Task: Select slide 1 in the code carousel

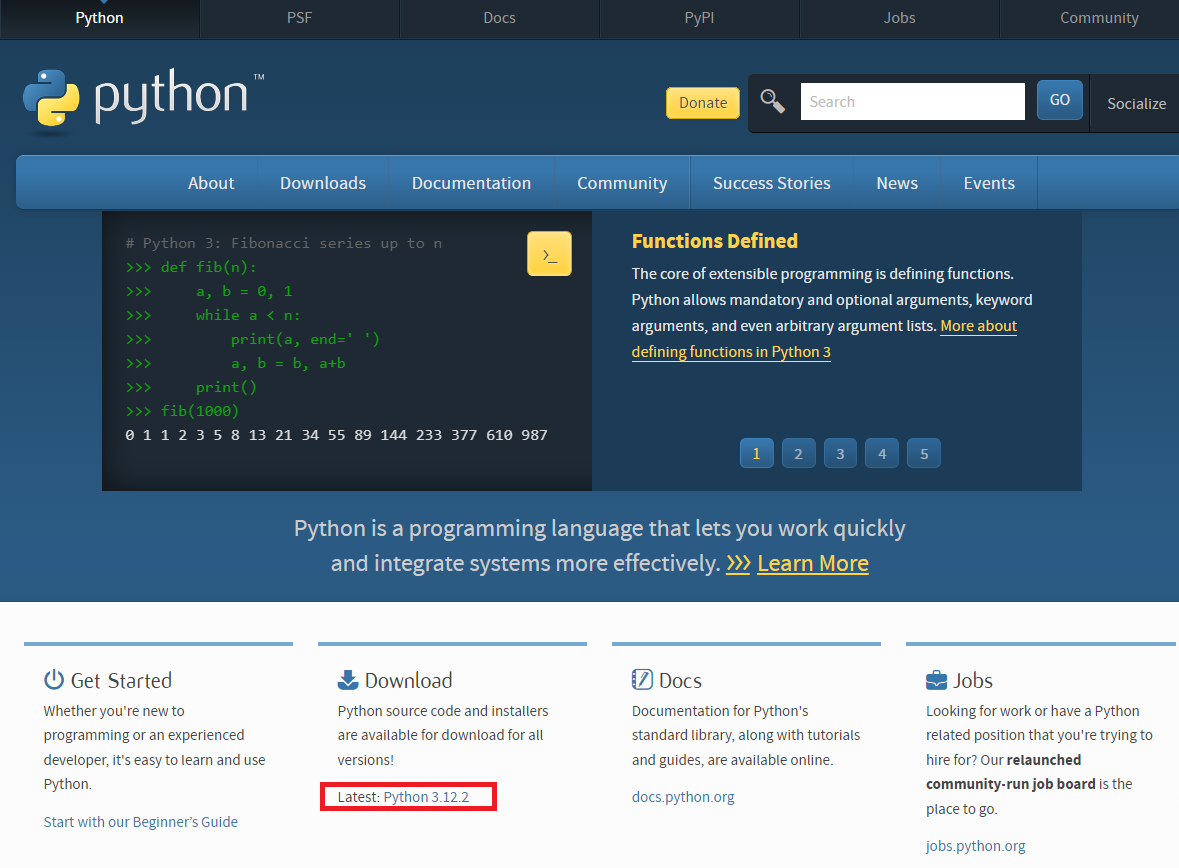Action: coord(756,454)
